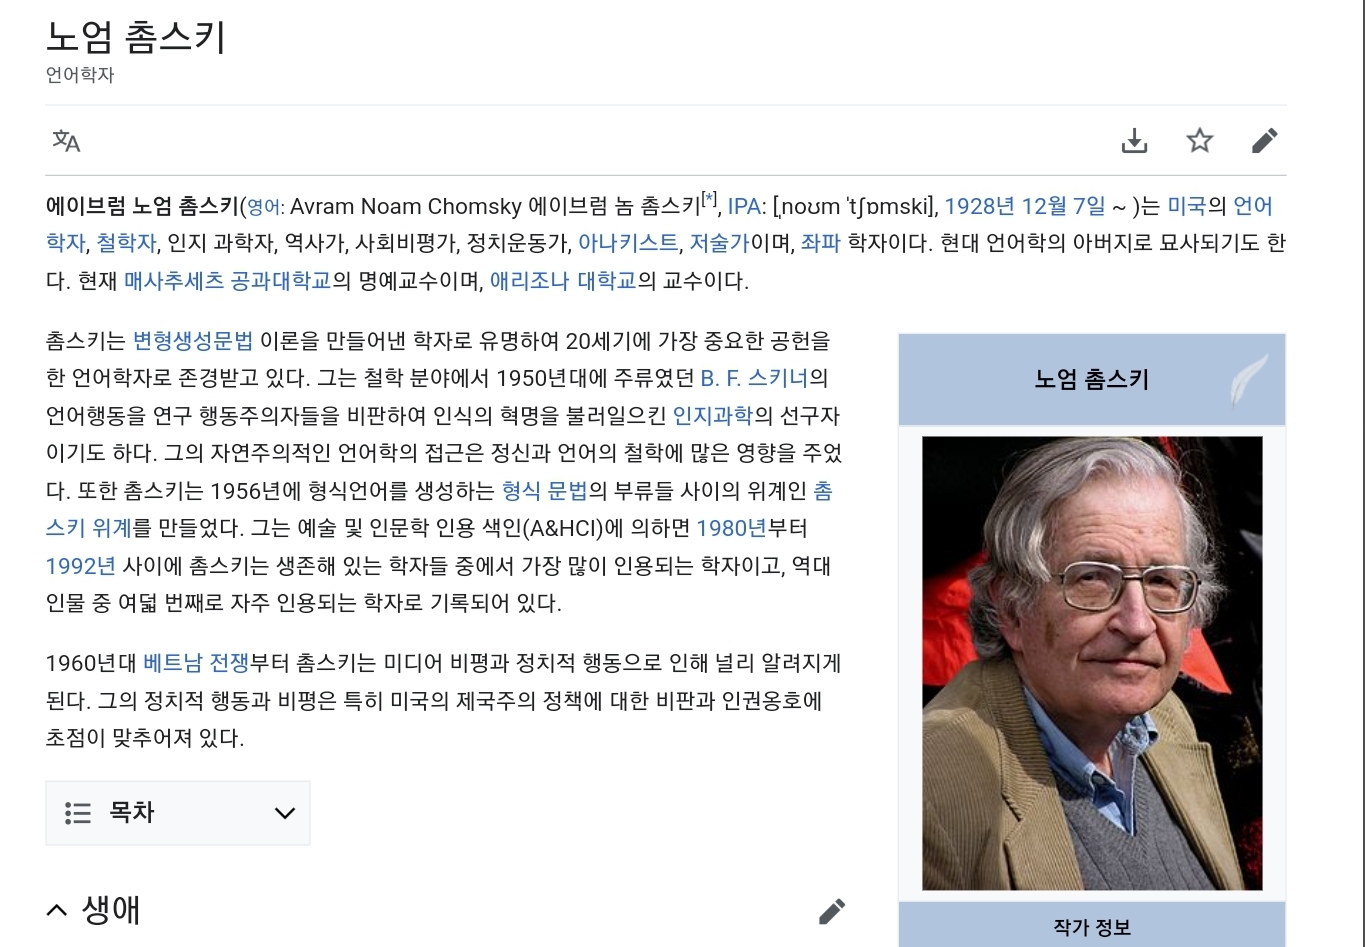Edit the 생애 section with its pencil icon

point(831,910)
